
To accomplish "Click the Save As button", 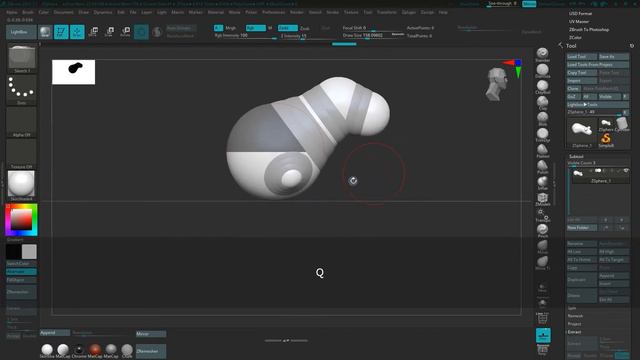I will [x=613, y=56].
